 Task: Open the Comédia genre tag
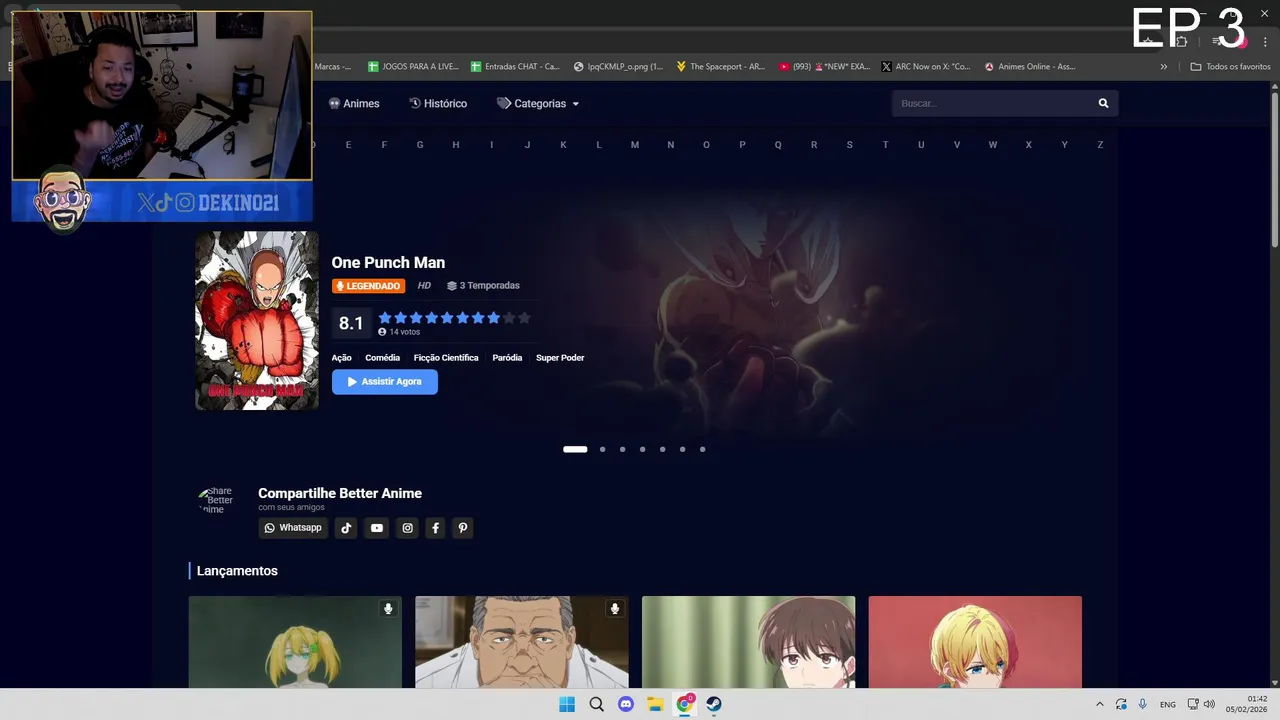tap(382, 358)
